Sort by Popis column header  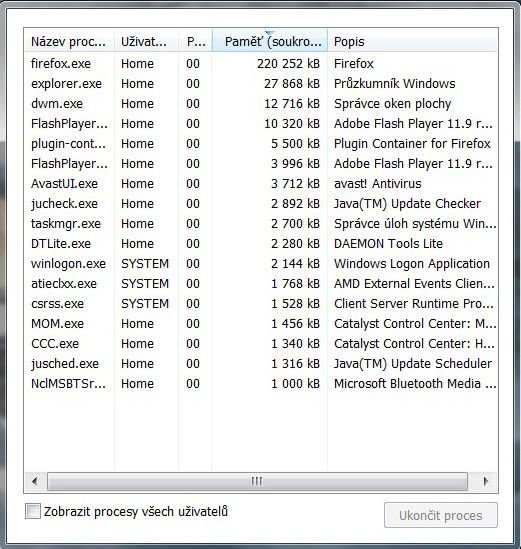tap(412, 41)
